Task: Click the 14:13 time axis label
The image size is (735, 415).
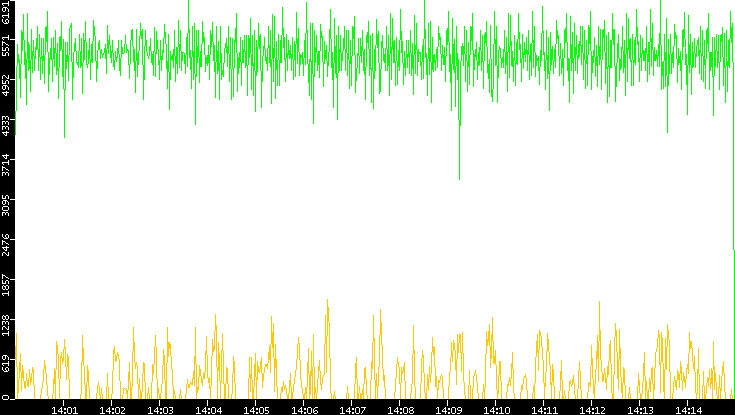Action: click(x=640, y=411)
